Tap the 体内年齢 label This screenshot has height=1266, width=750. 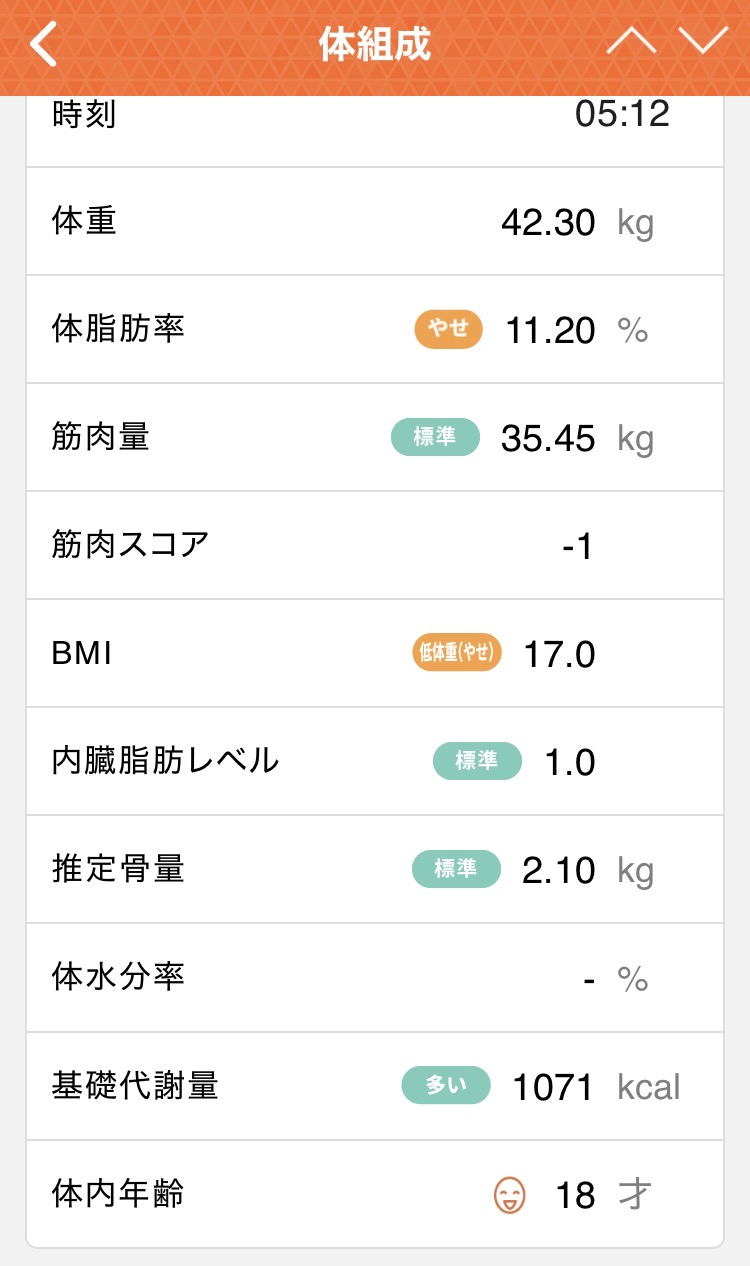tap(118, 1193)
